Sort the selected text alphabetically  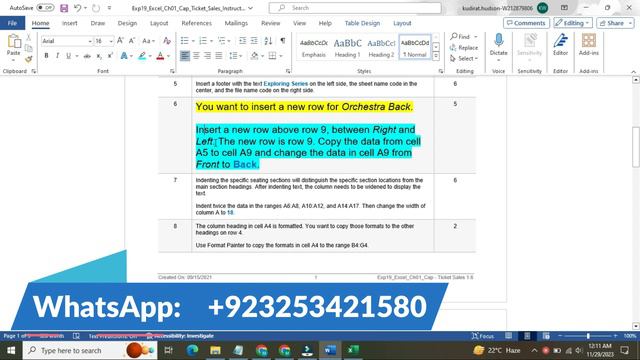tap(268, 41)
